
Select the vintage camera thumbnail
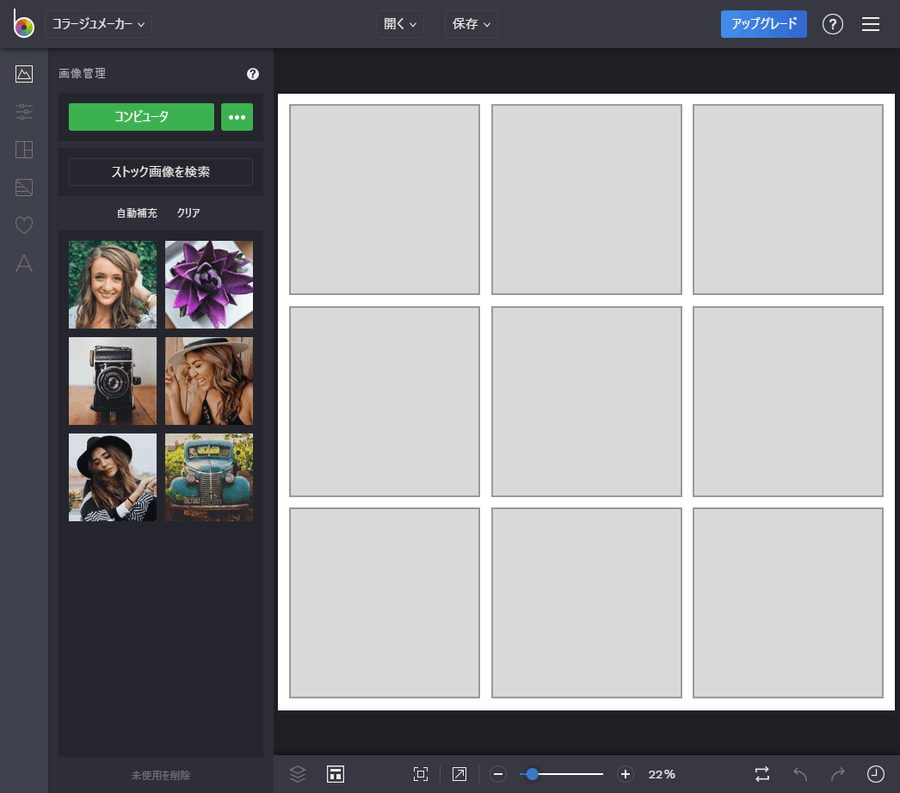(x=112, y=381)
